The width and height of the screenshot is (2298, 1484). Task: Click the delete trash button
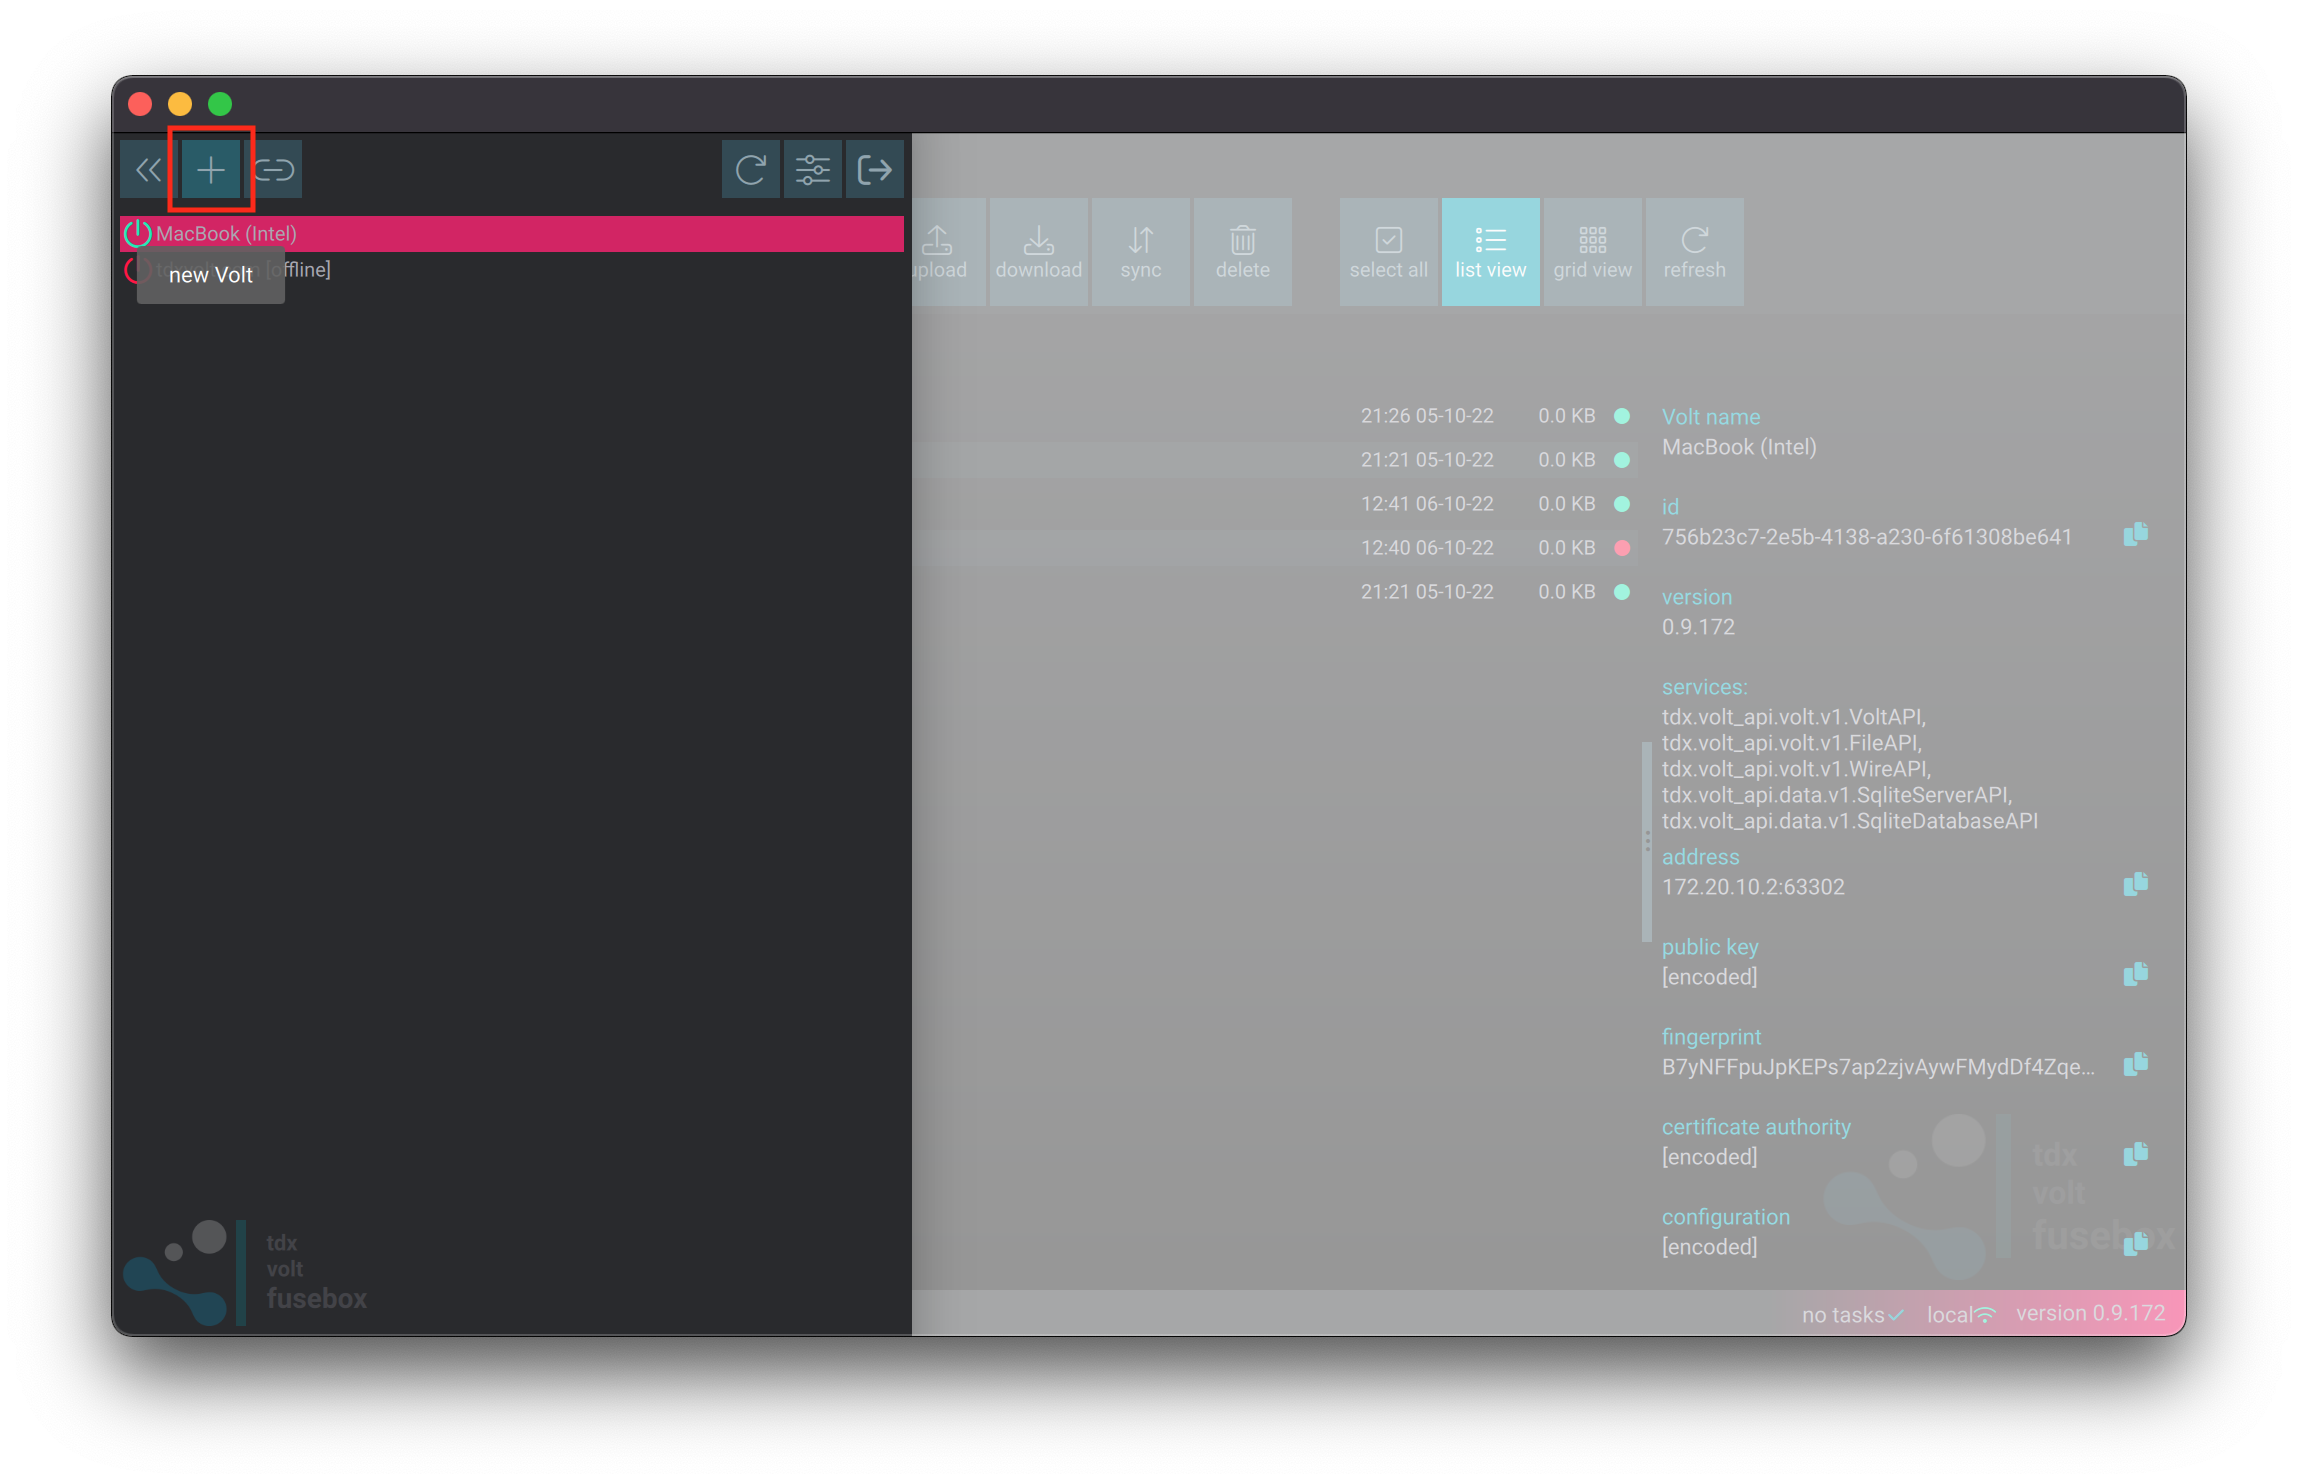(x=1243, y=252)
